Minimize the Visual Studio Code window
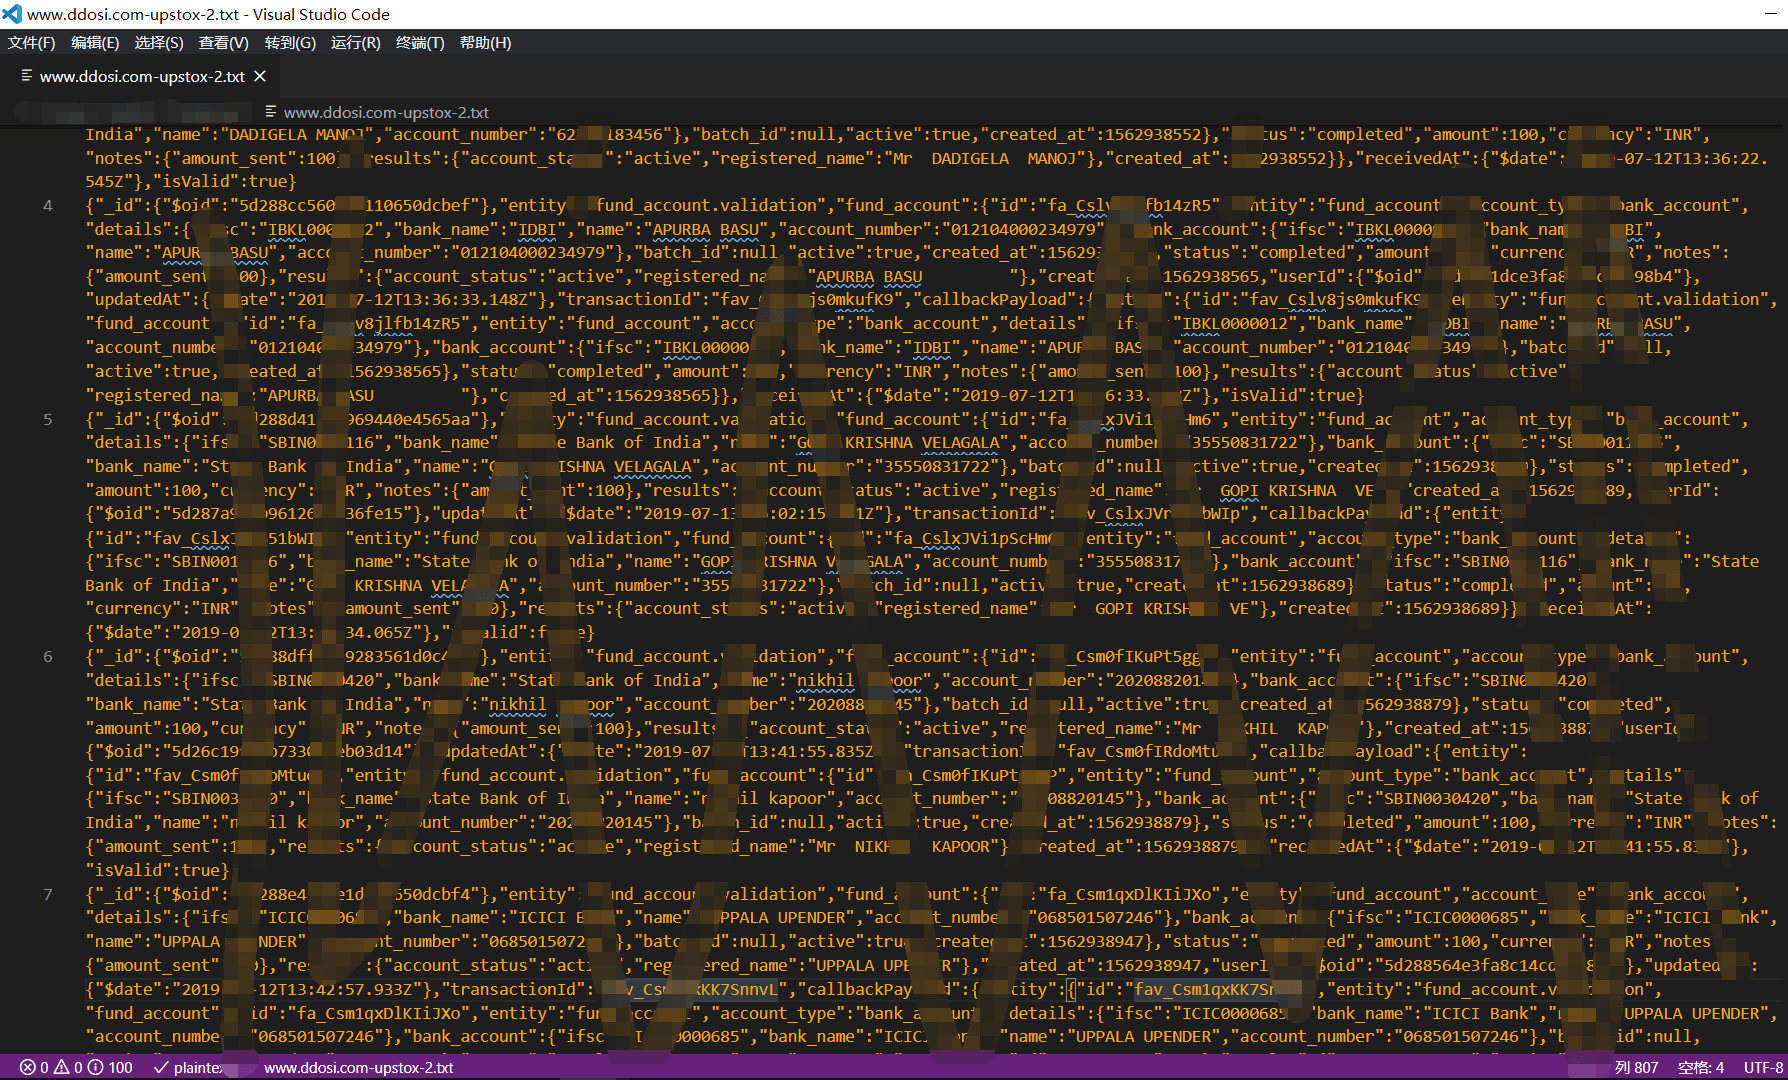The image size is (1788, 1080). click(x=1772, y=14)
